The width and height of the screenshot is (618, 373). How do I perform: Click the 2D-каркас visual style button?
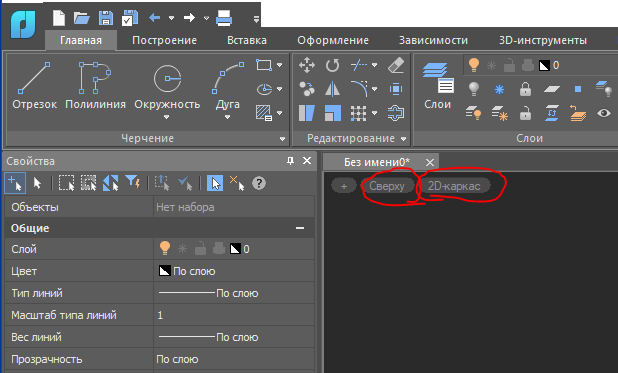[454, 186]
